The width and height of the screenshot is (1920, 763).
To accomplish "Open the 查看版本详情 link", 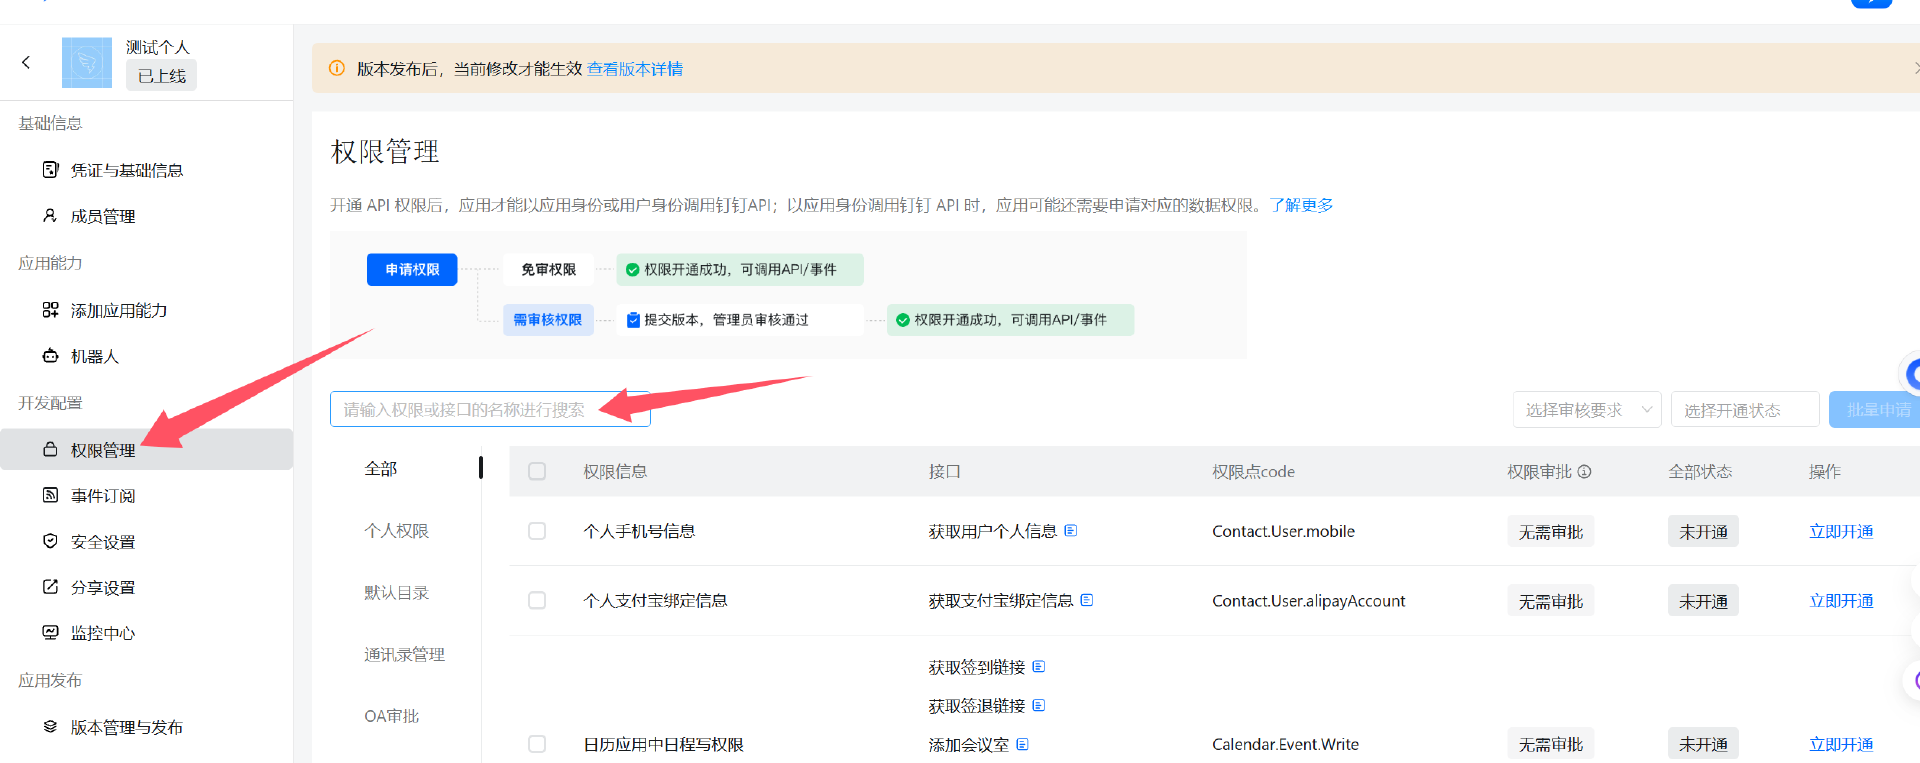I will 635,69.
